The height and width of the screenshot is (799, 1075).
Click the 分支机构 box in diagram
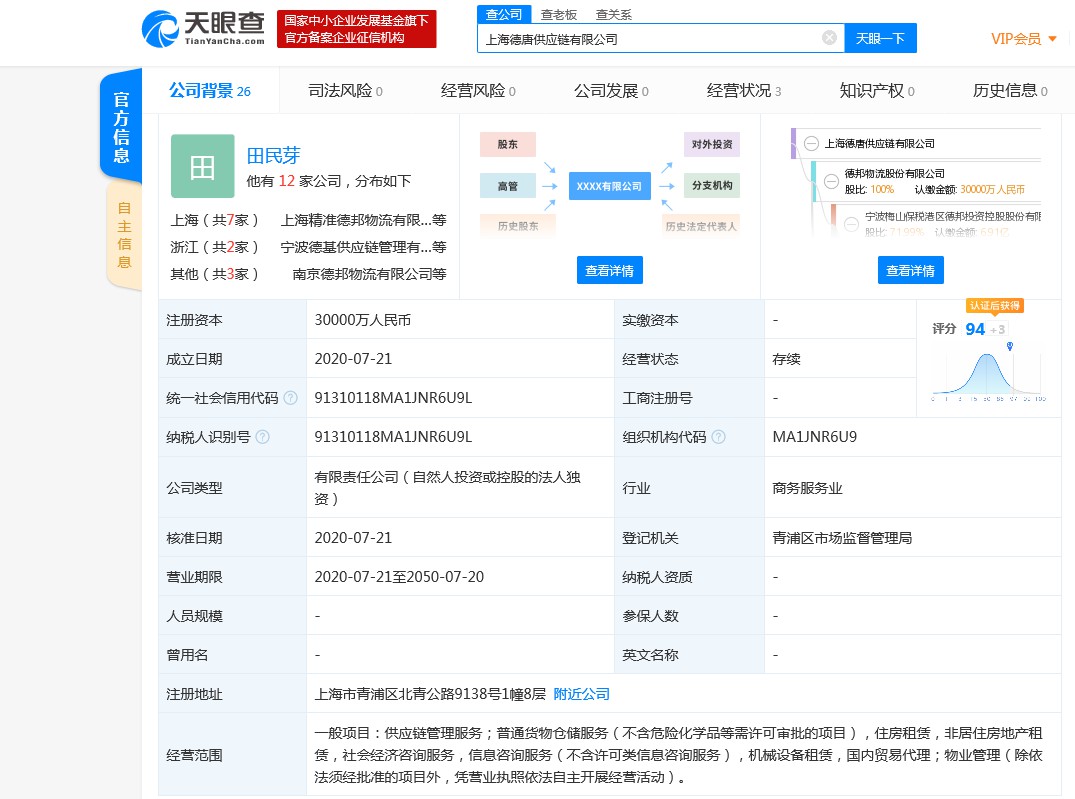pyautogui.click(x=712, y=186)
